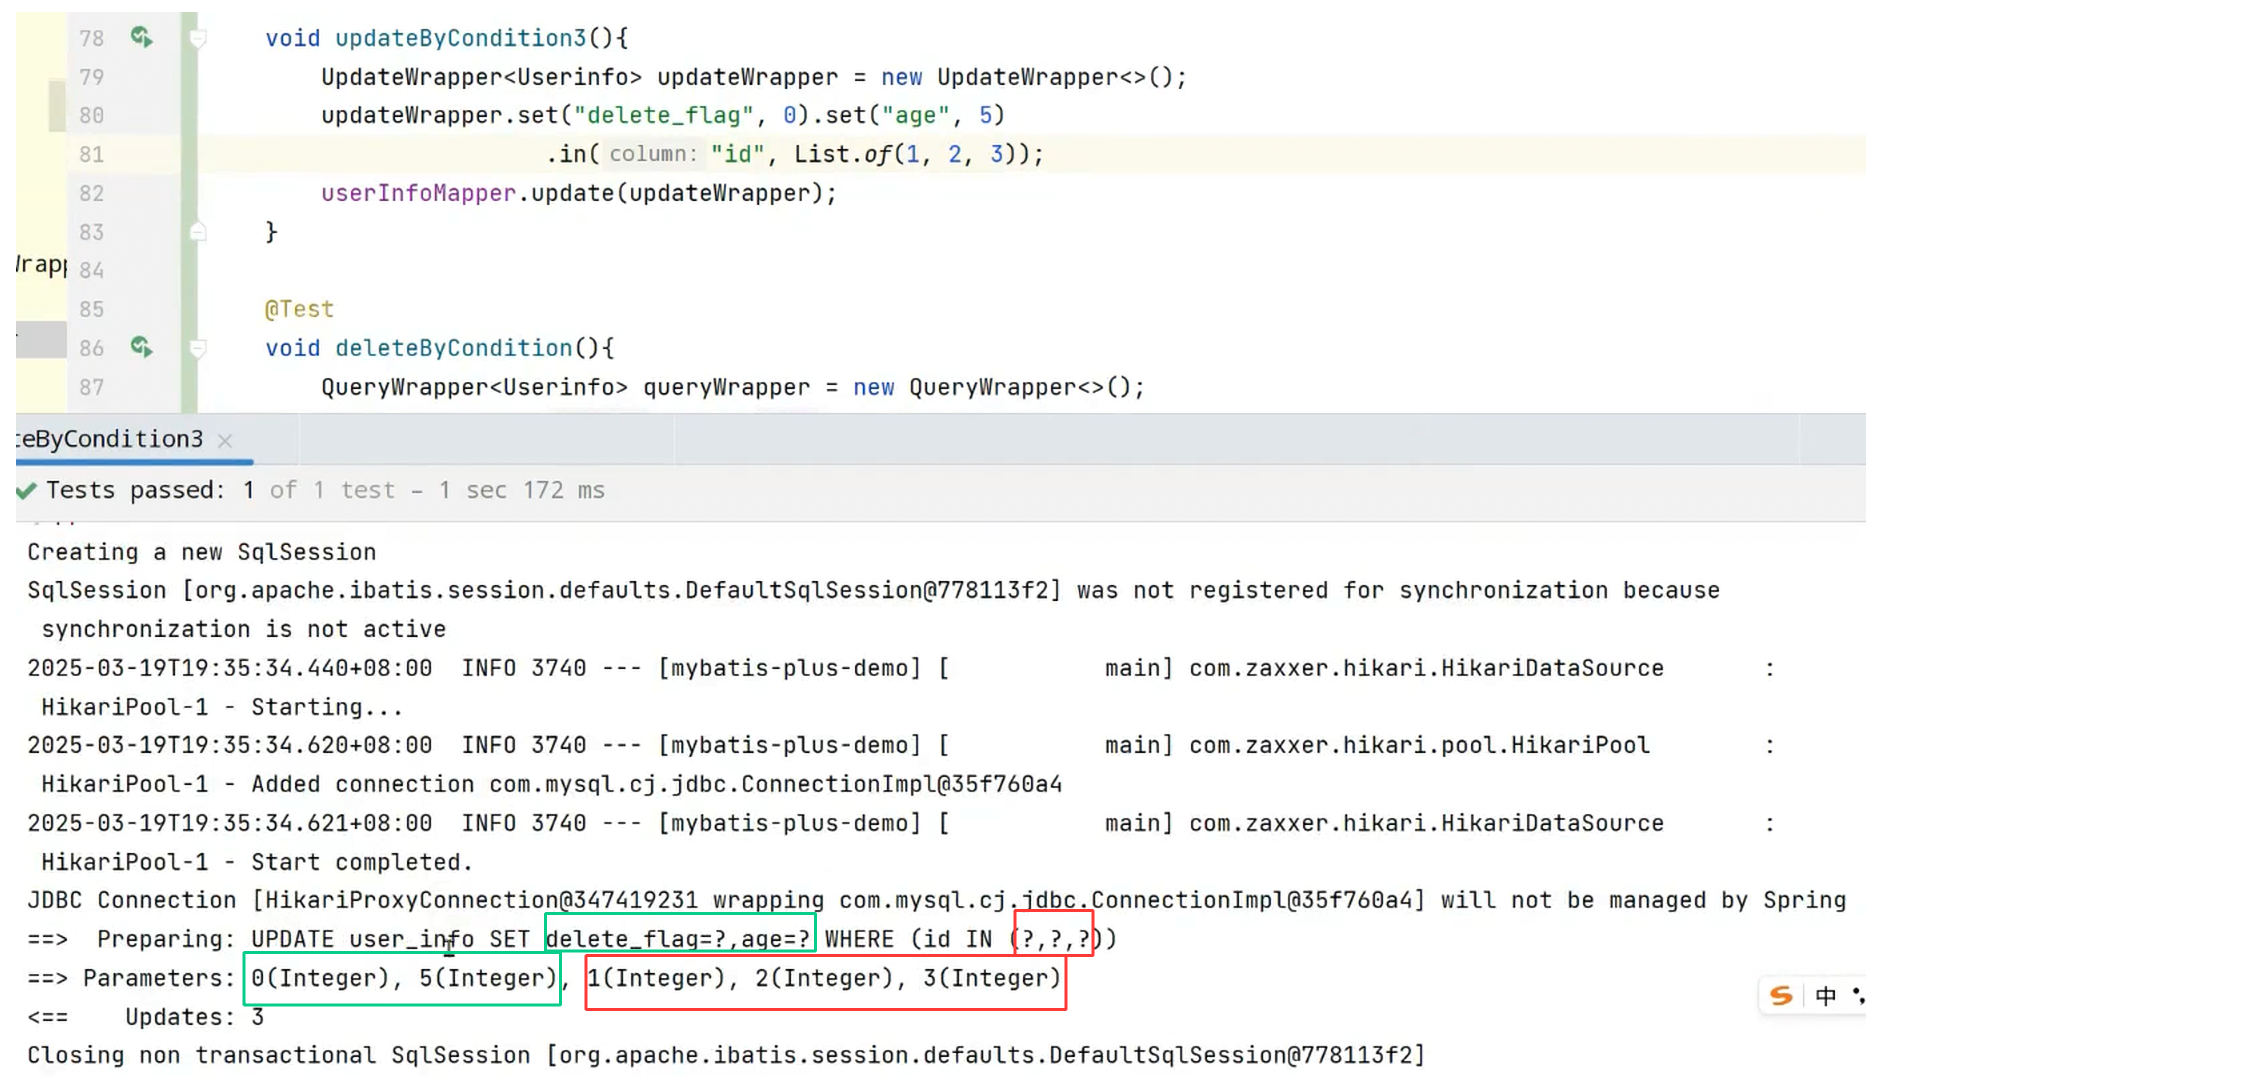The height and width of the screenshot is (1088, 2264).
Task: Select the updateByCondition3 run tab
Action: coord(110,439)
